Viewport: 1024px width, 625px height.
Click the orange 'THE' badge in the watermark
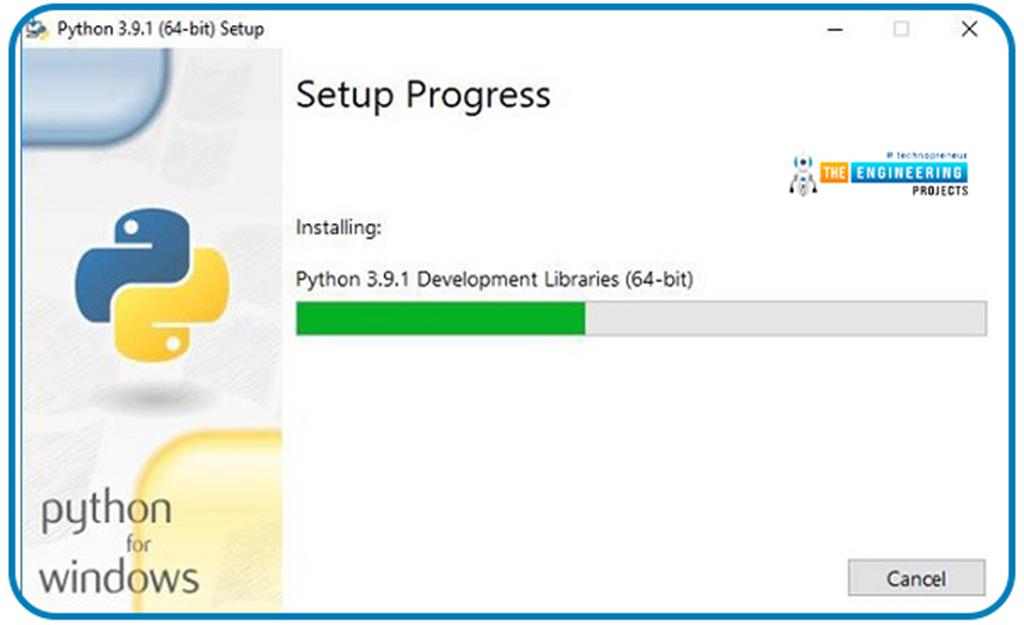point(835,173)
